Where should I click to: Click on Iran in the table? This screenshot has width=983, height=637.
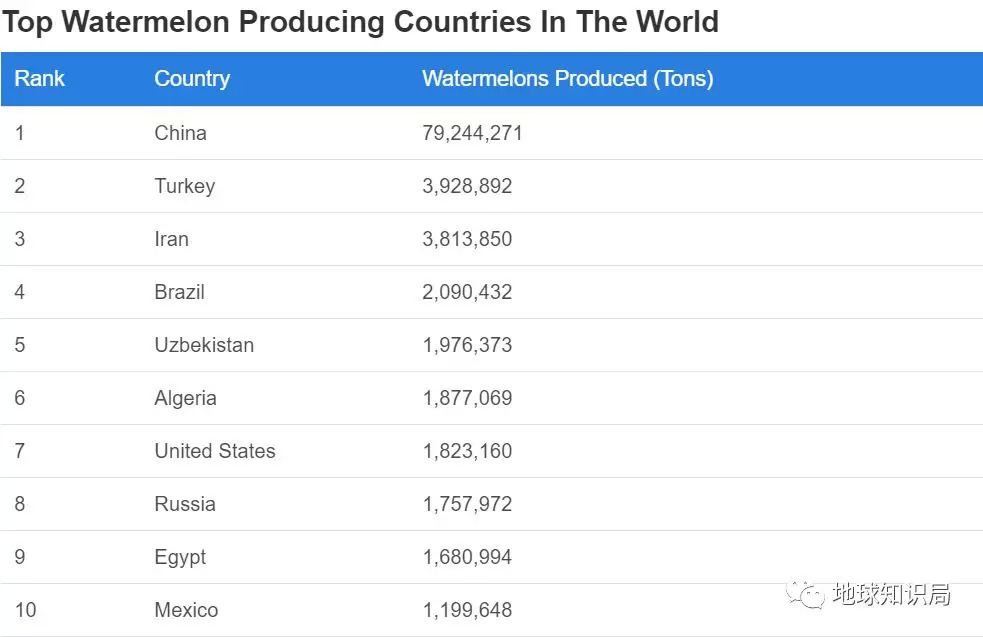pos(171,239)
